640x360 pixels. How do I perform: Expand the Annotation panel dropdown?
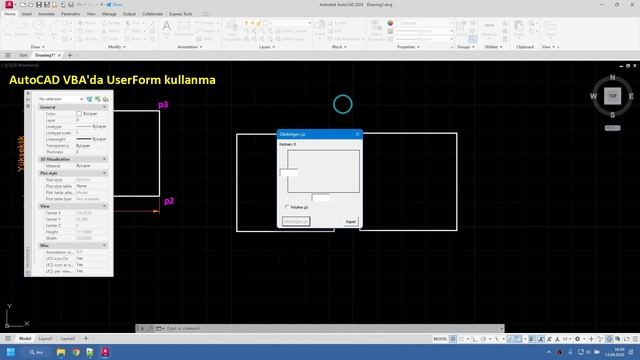(x=190, y=47)
